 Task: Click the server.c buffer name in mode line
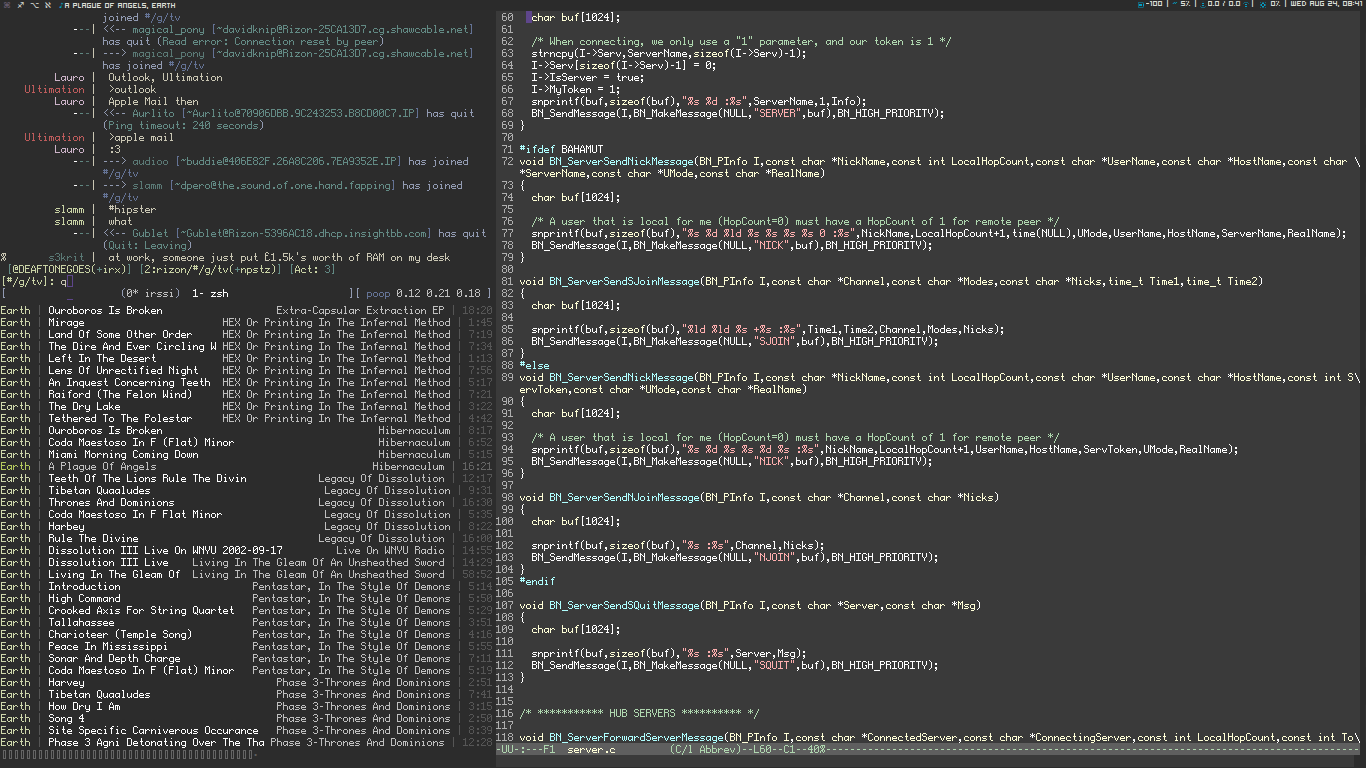(591, 750)
